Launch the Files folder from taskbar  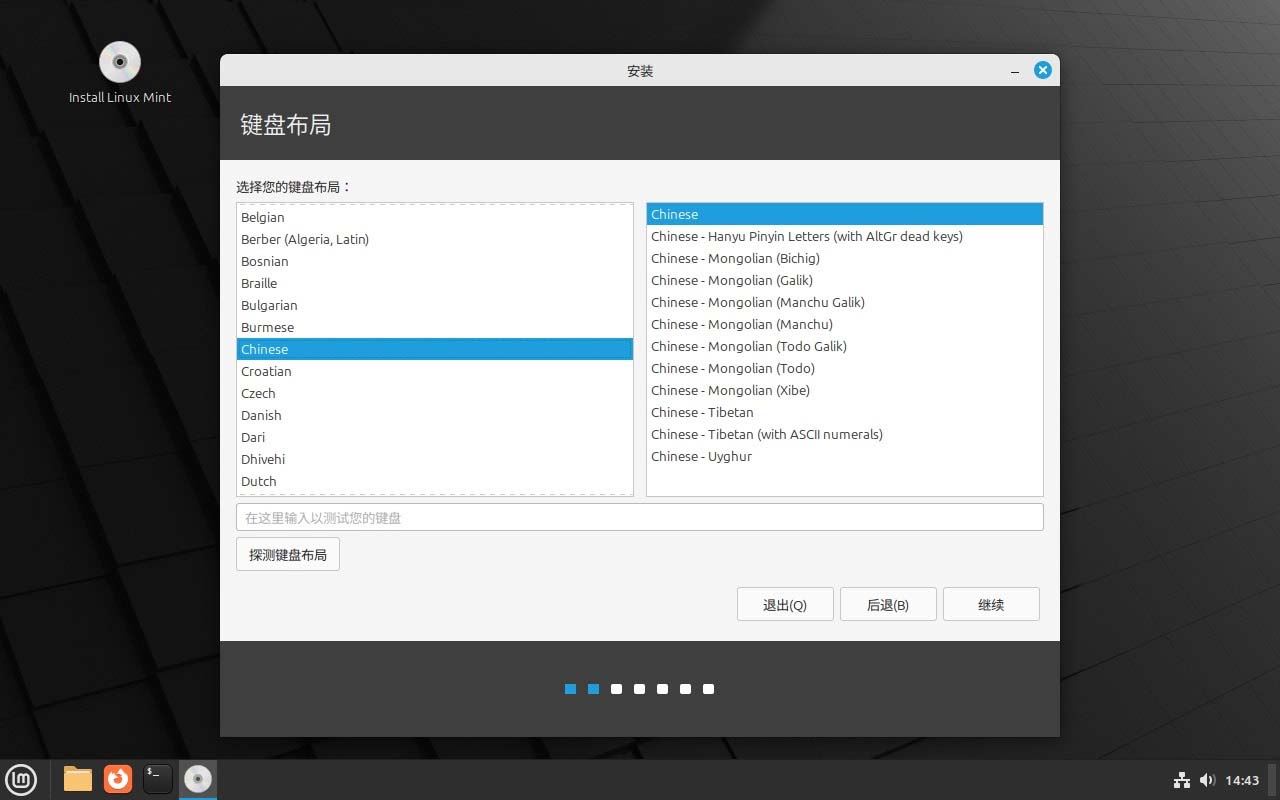click(x=77, y=779)
